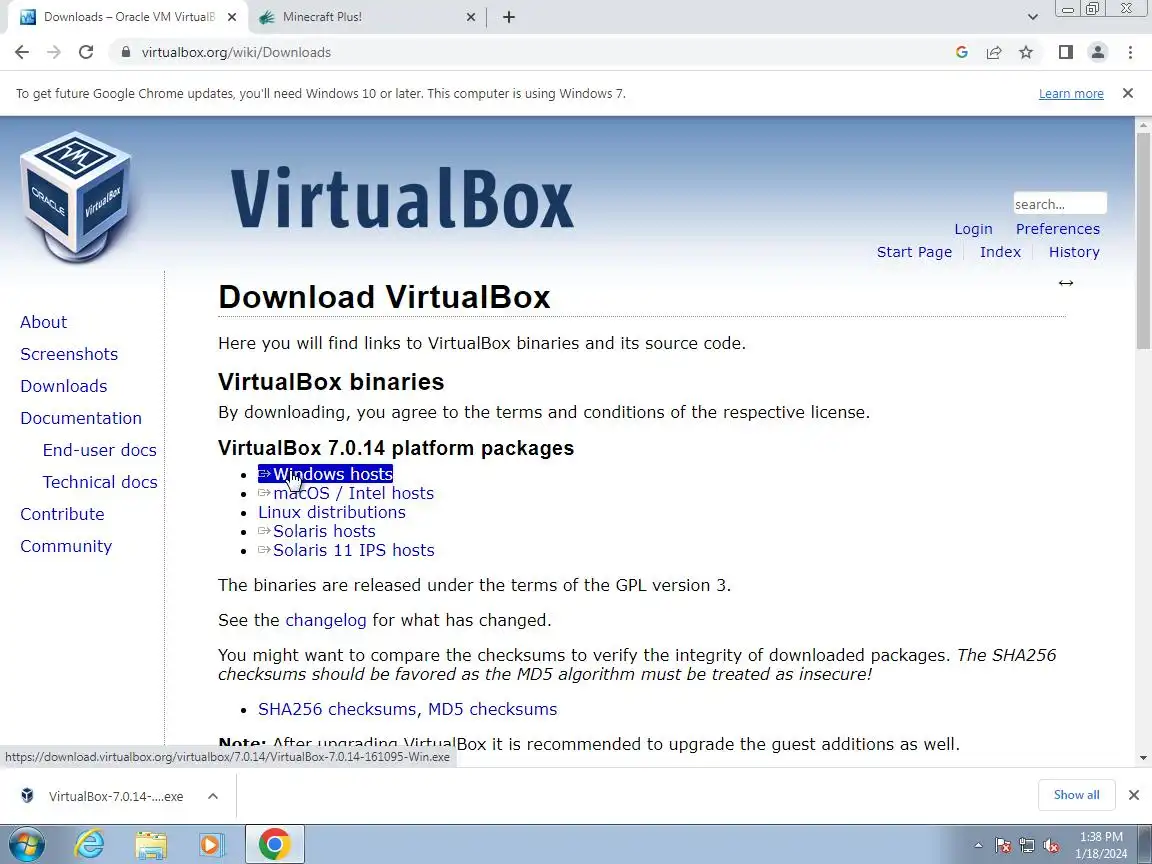Open the Linux distributions link

point(331,513)
